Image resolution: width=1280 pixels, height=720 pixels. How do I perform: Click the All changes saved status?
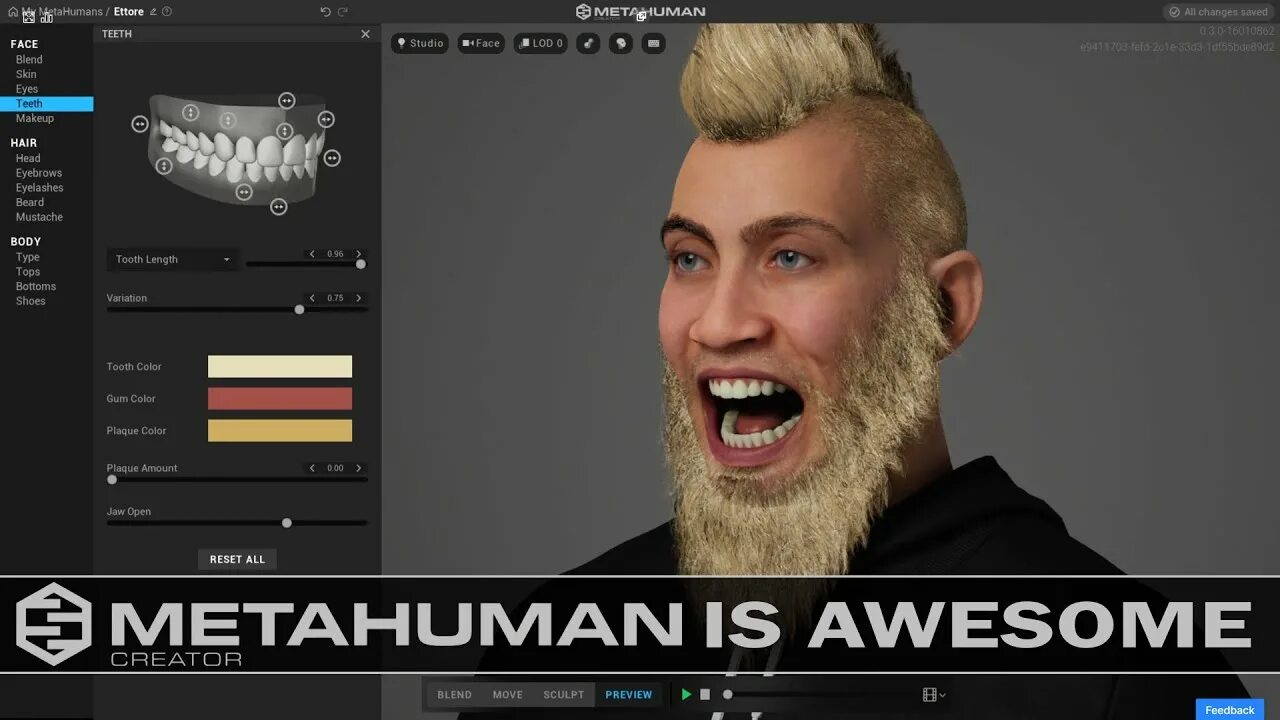pyautogui.click(x=1218, y=12)
